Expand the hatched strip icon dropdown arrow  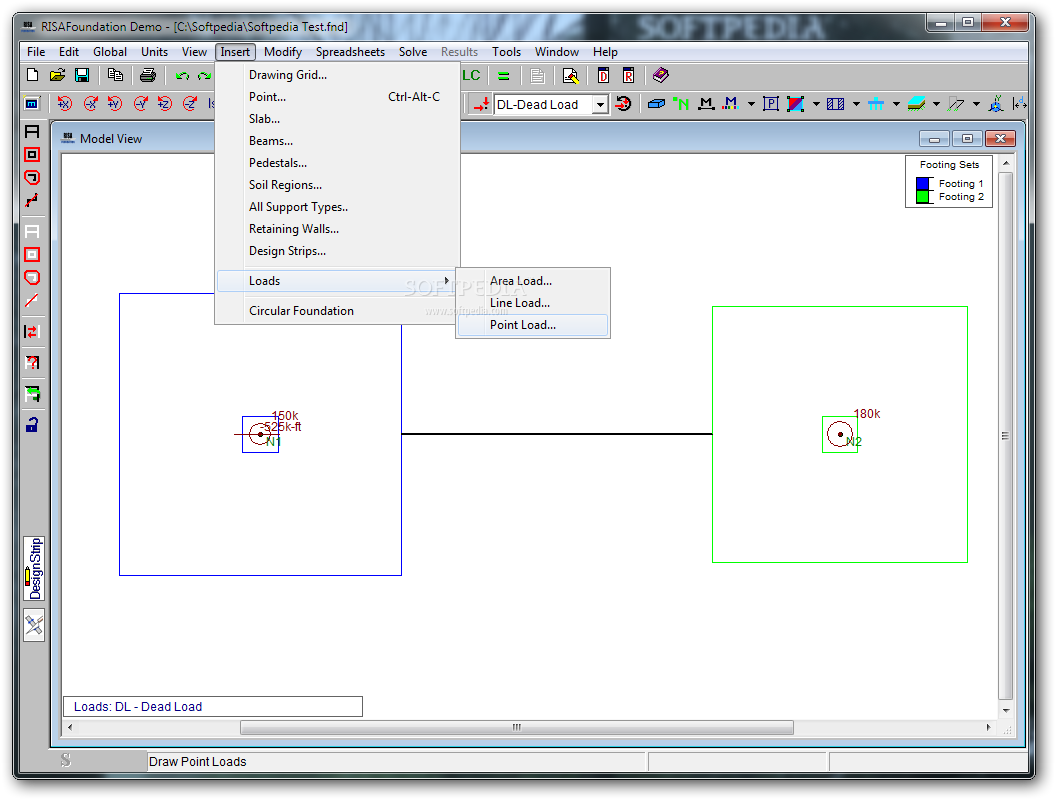pyautogui.click(x=856, y=104)
